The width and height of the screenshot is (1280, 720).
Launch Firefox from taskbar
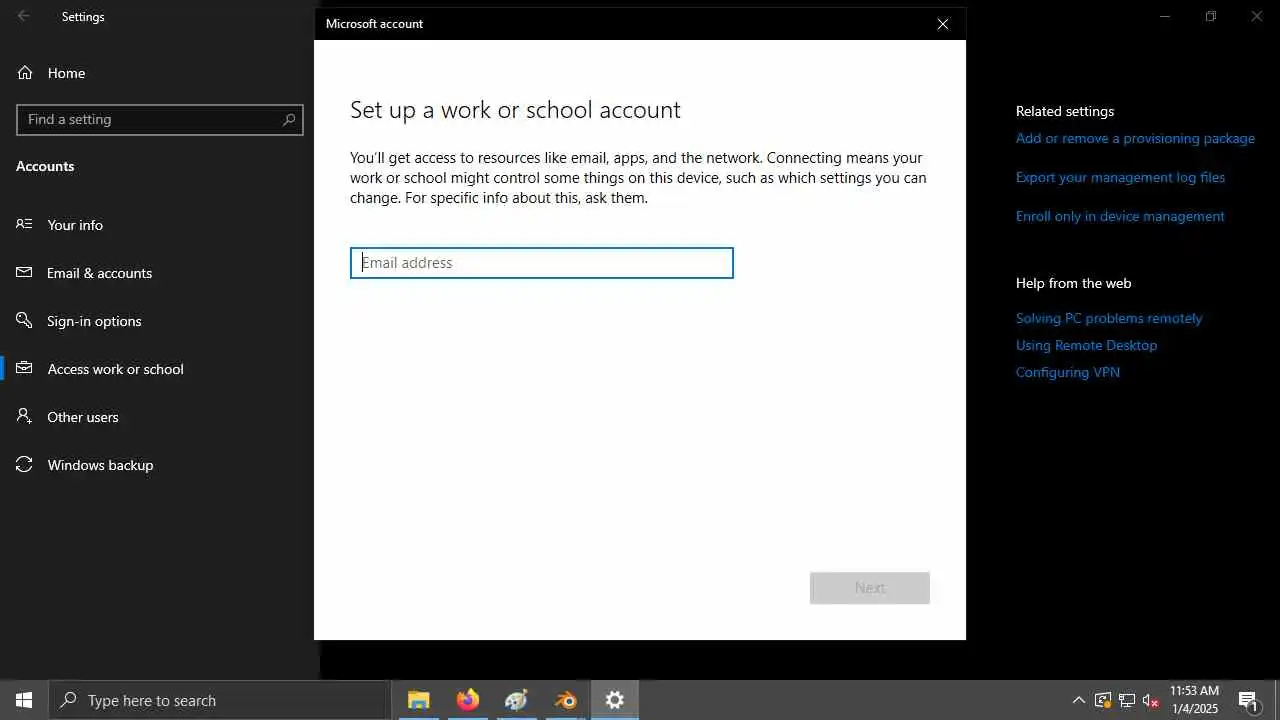tap(467, 700)
